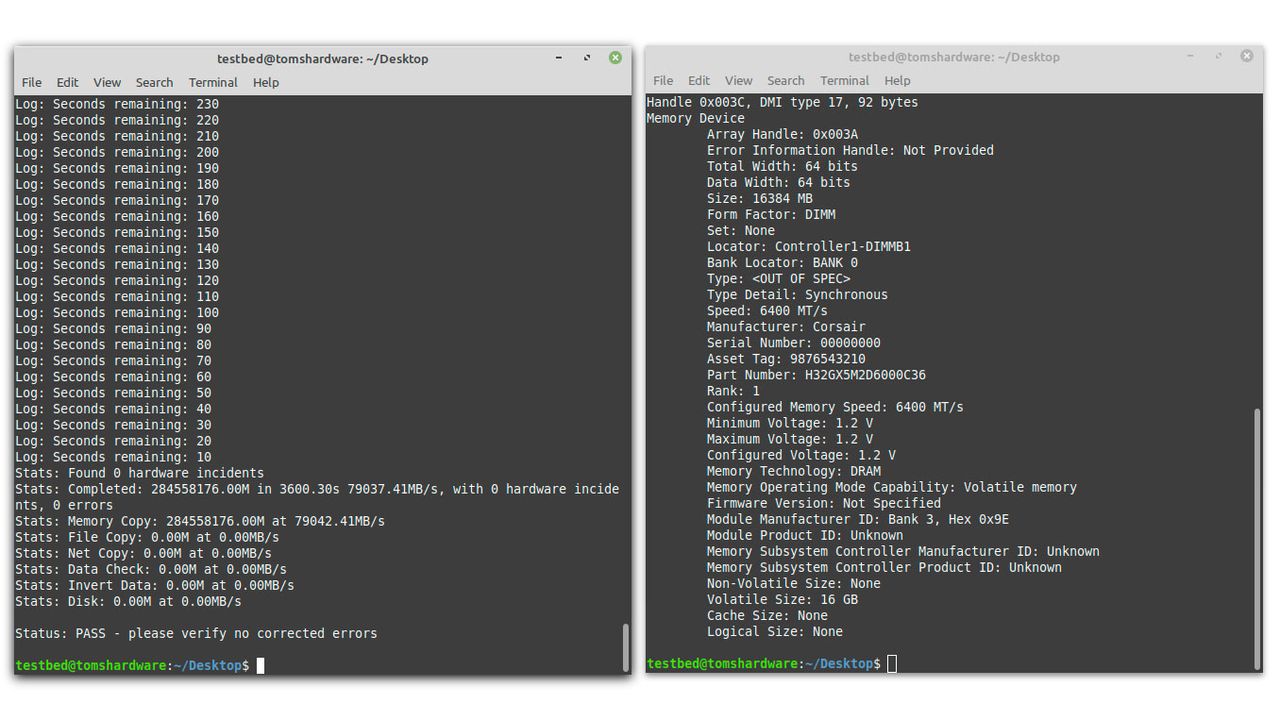Click the Part Number H32GX5M2D6000C36 line

(816, 375)
